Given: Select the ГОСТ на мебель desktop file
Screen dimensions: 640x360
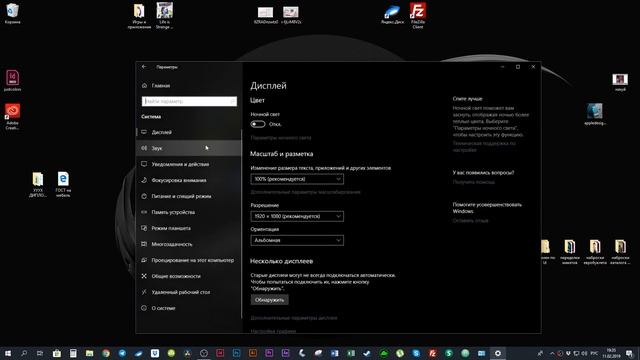Looking at the screenshot, I should [x=63, y=184].
